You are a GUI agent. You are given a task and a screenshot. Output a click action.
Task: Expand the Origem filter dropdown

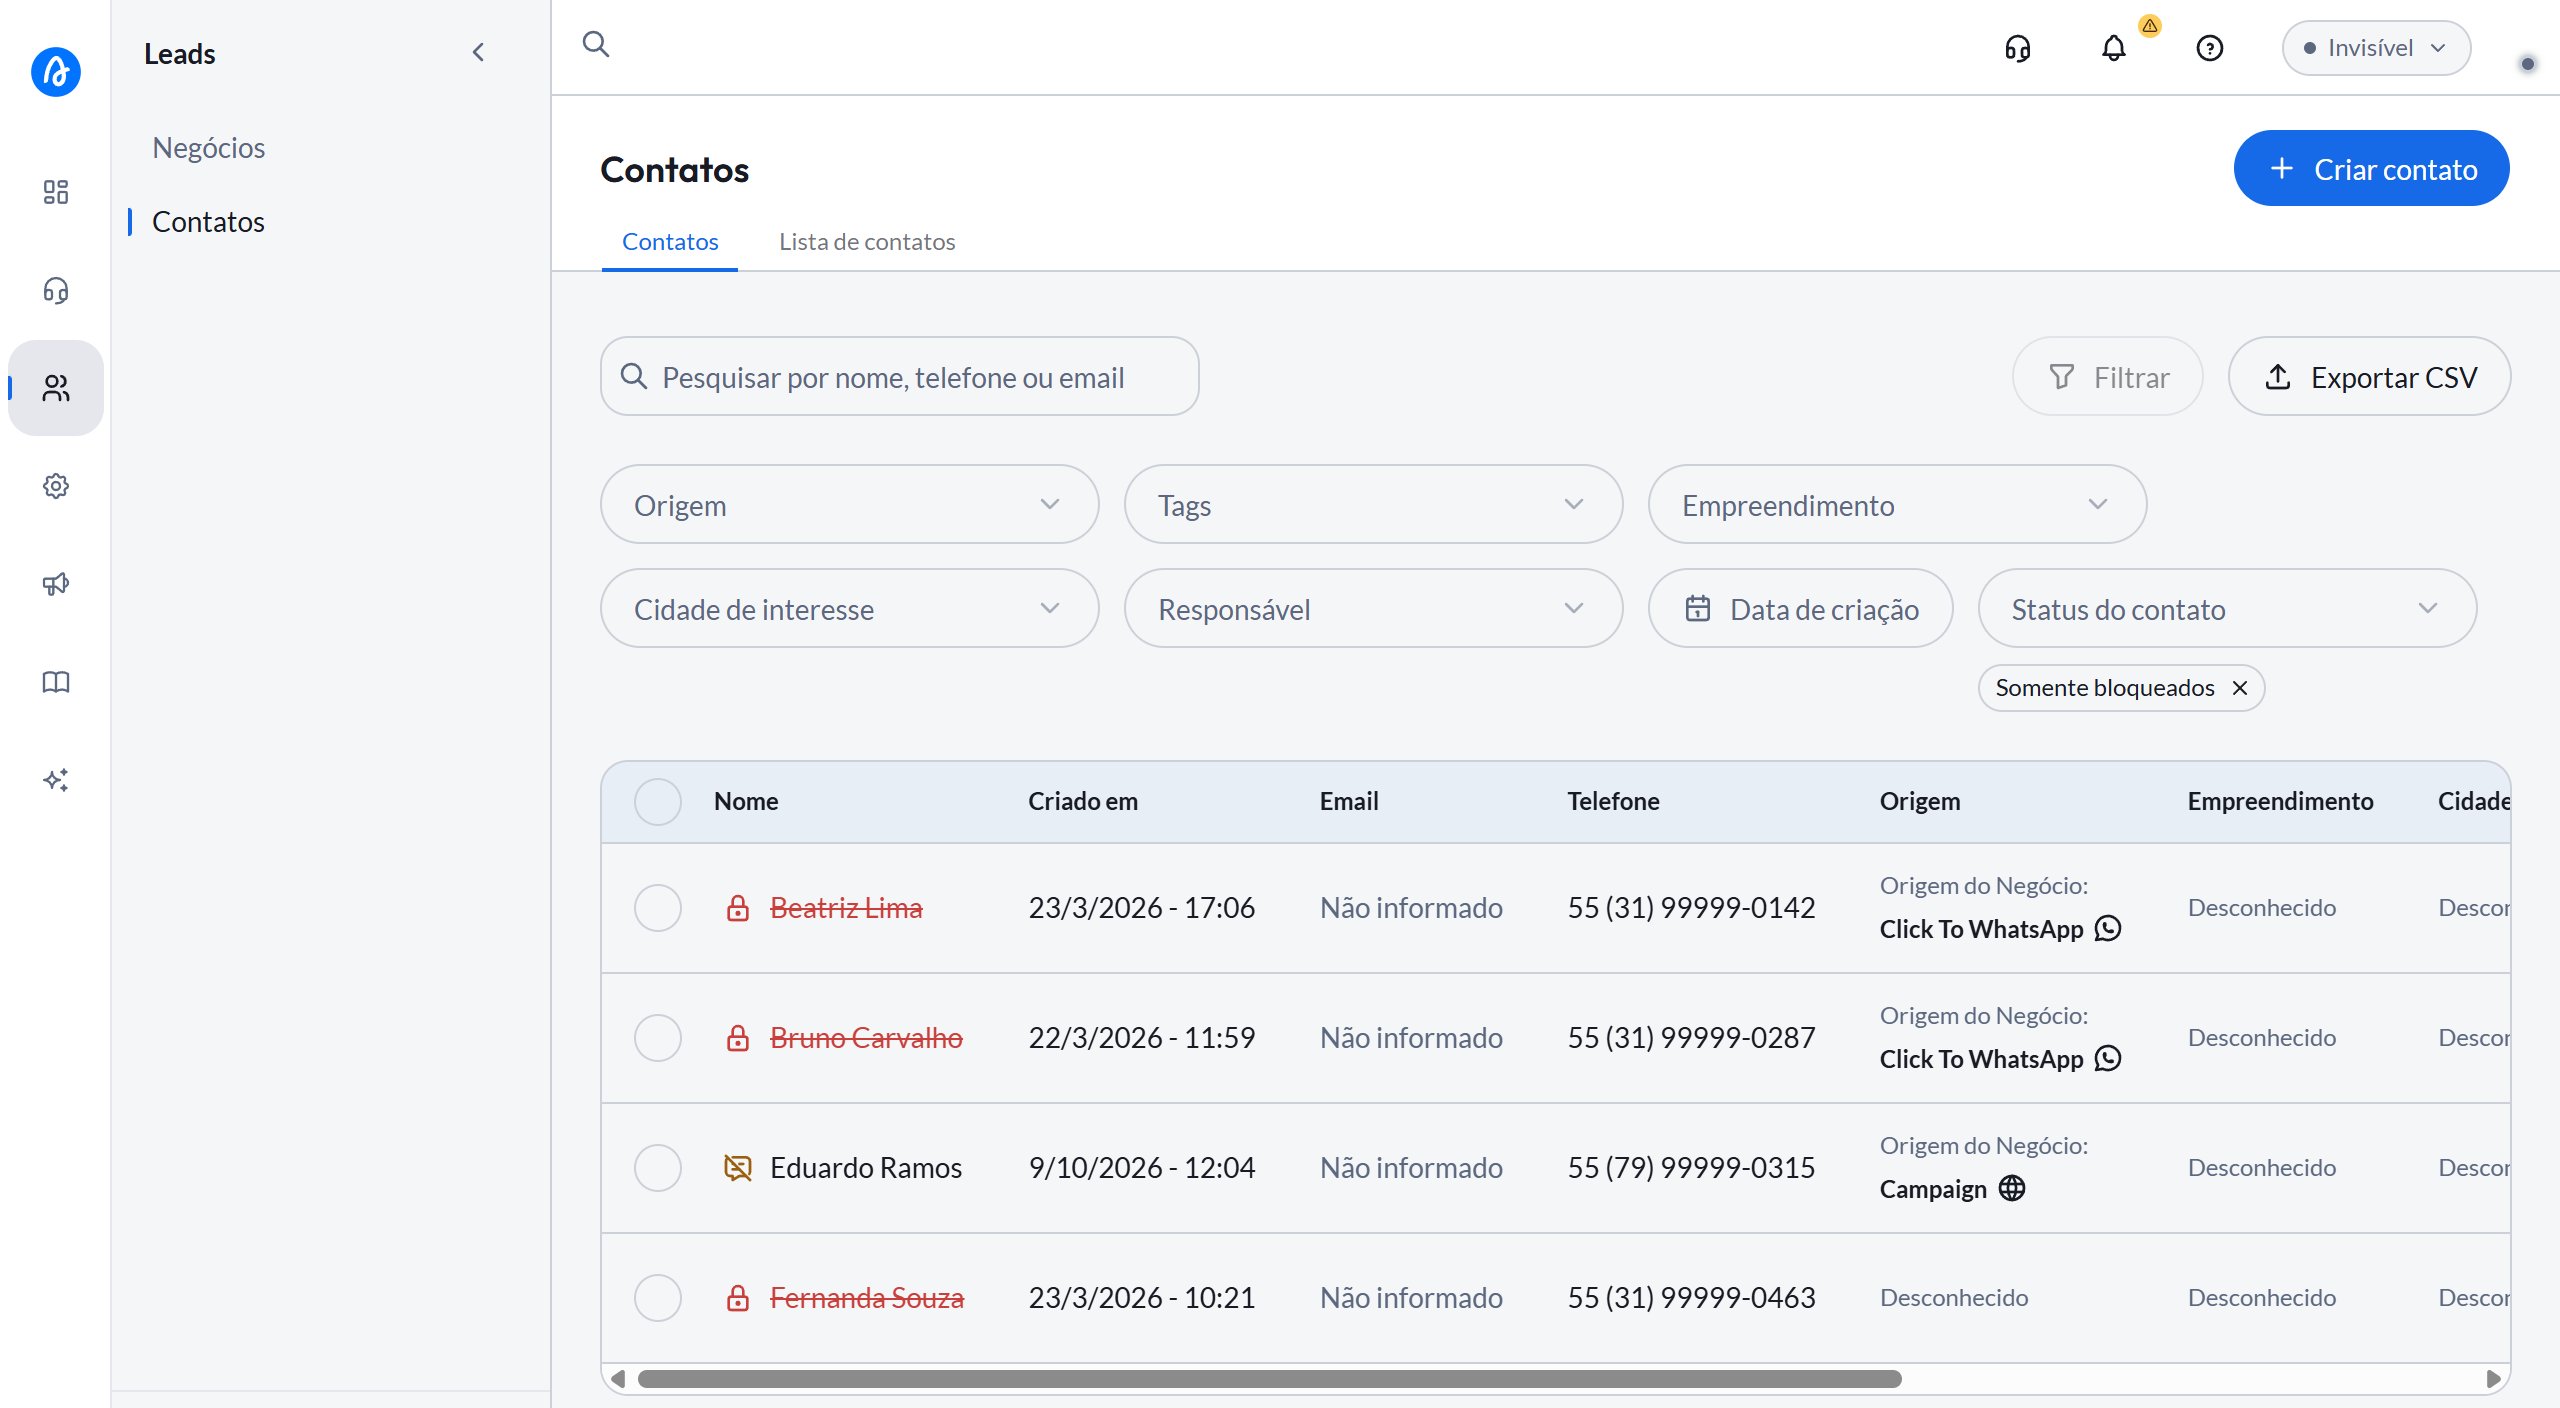click(x=850, y=504)
